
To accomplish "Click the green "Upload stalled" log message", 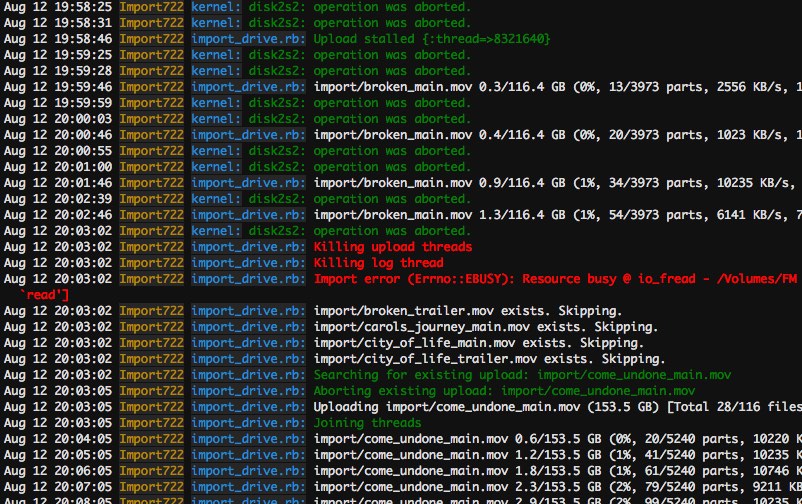I will coord(431,39).
